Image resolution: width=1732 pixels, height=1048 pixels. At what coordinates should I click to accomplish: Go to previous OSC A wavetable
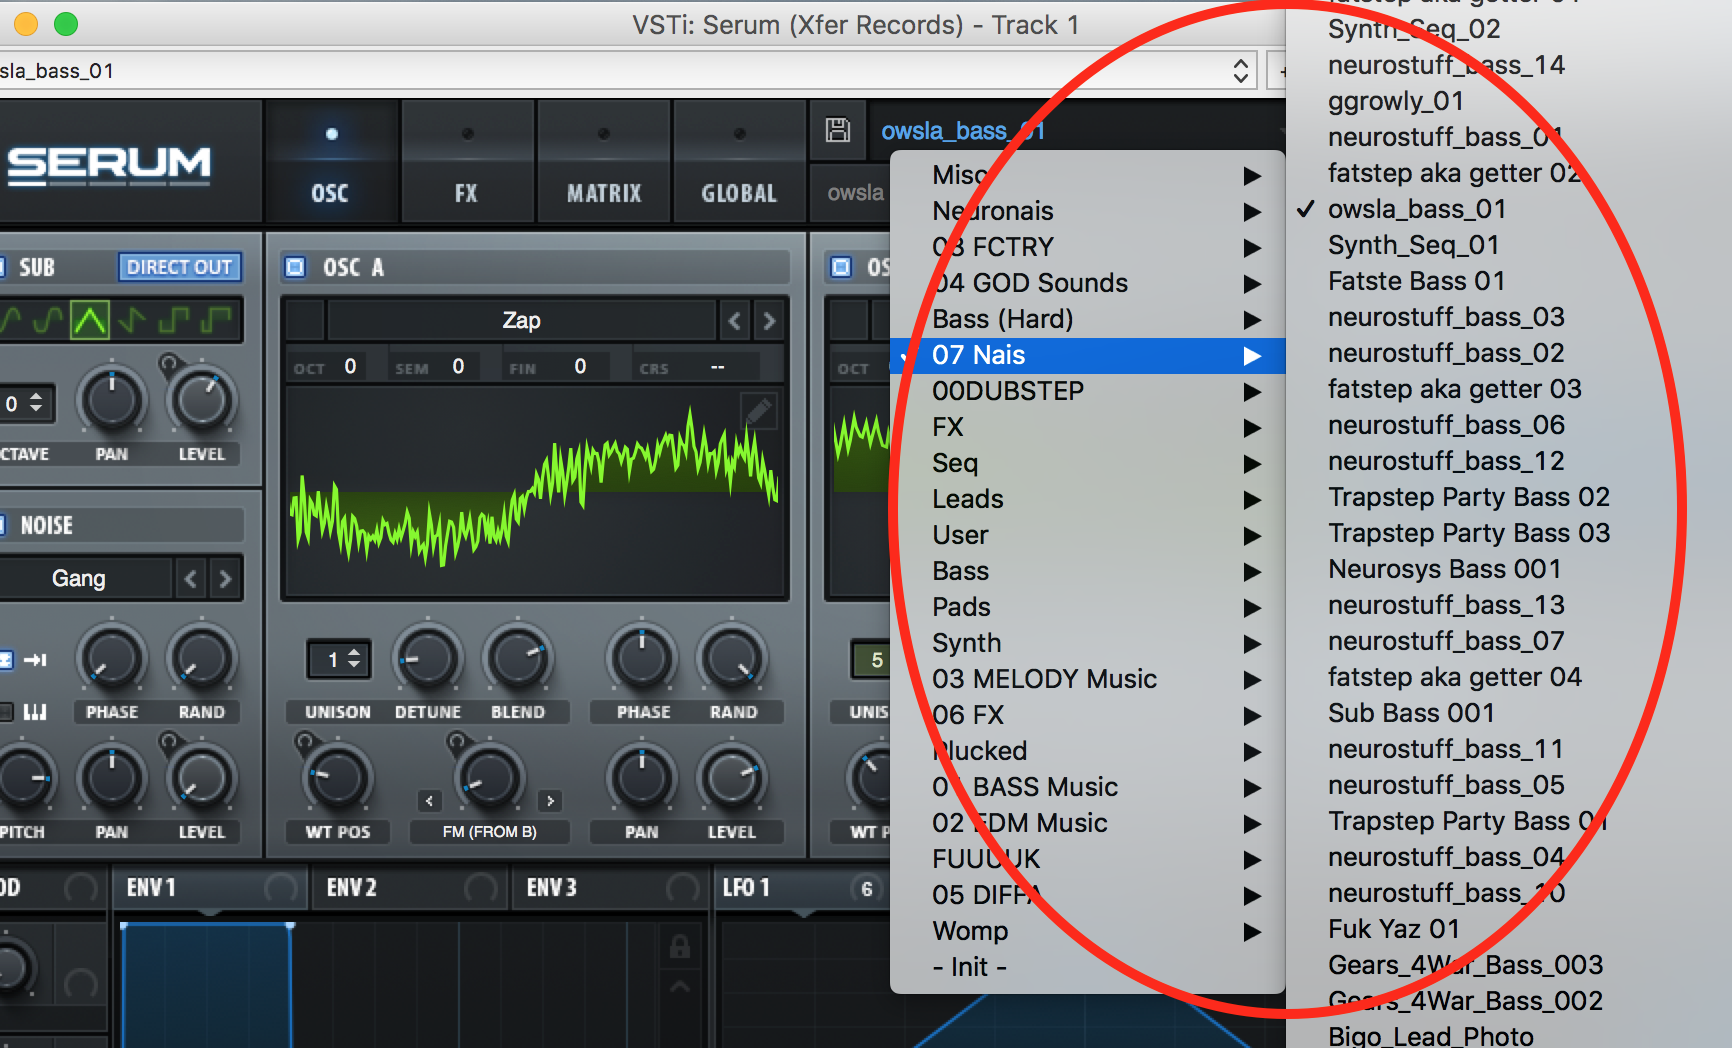(735, 321)
